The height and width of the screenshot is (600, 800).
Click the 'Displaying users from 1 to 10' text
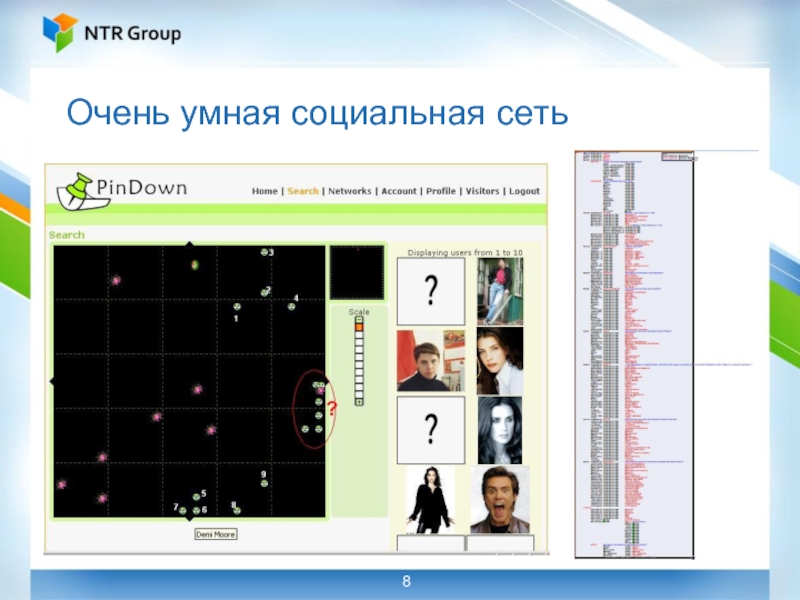[x=465, y=253]
